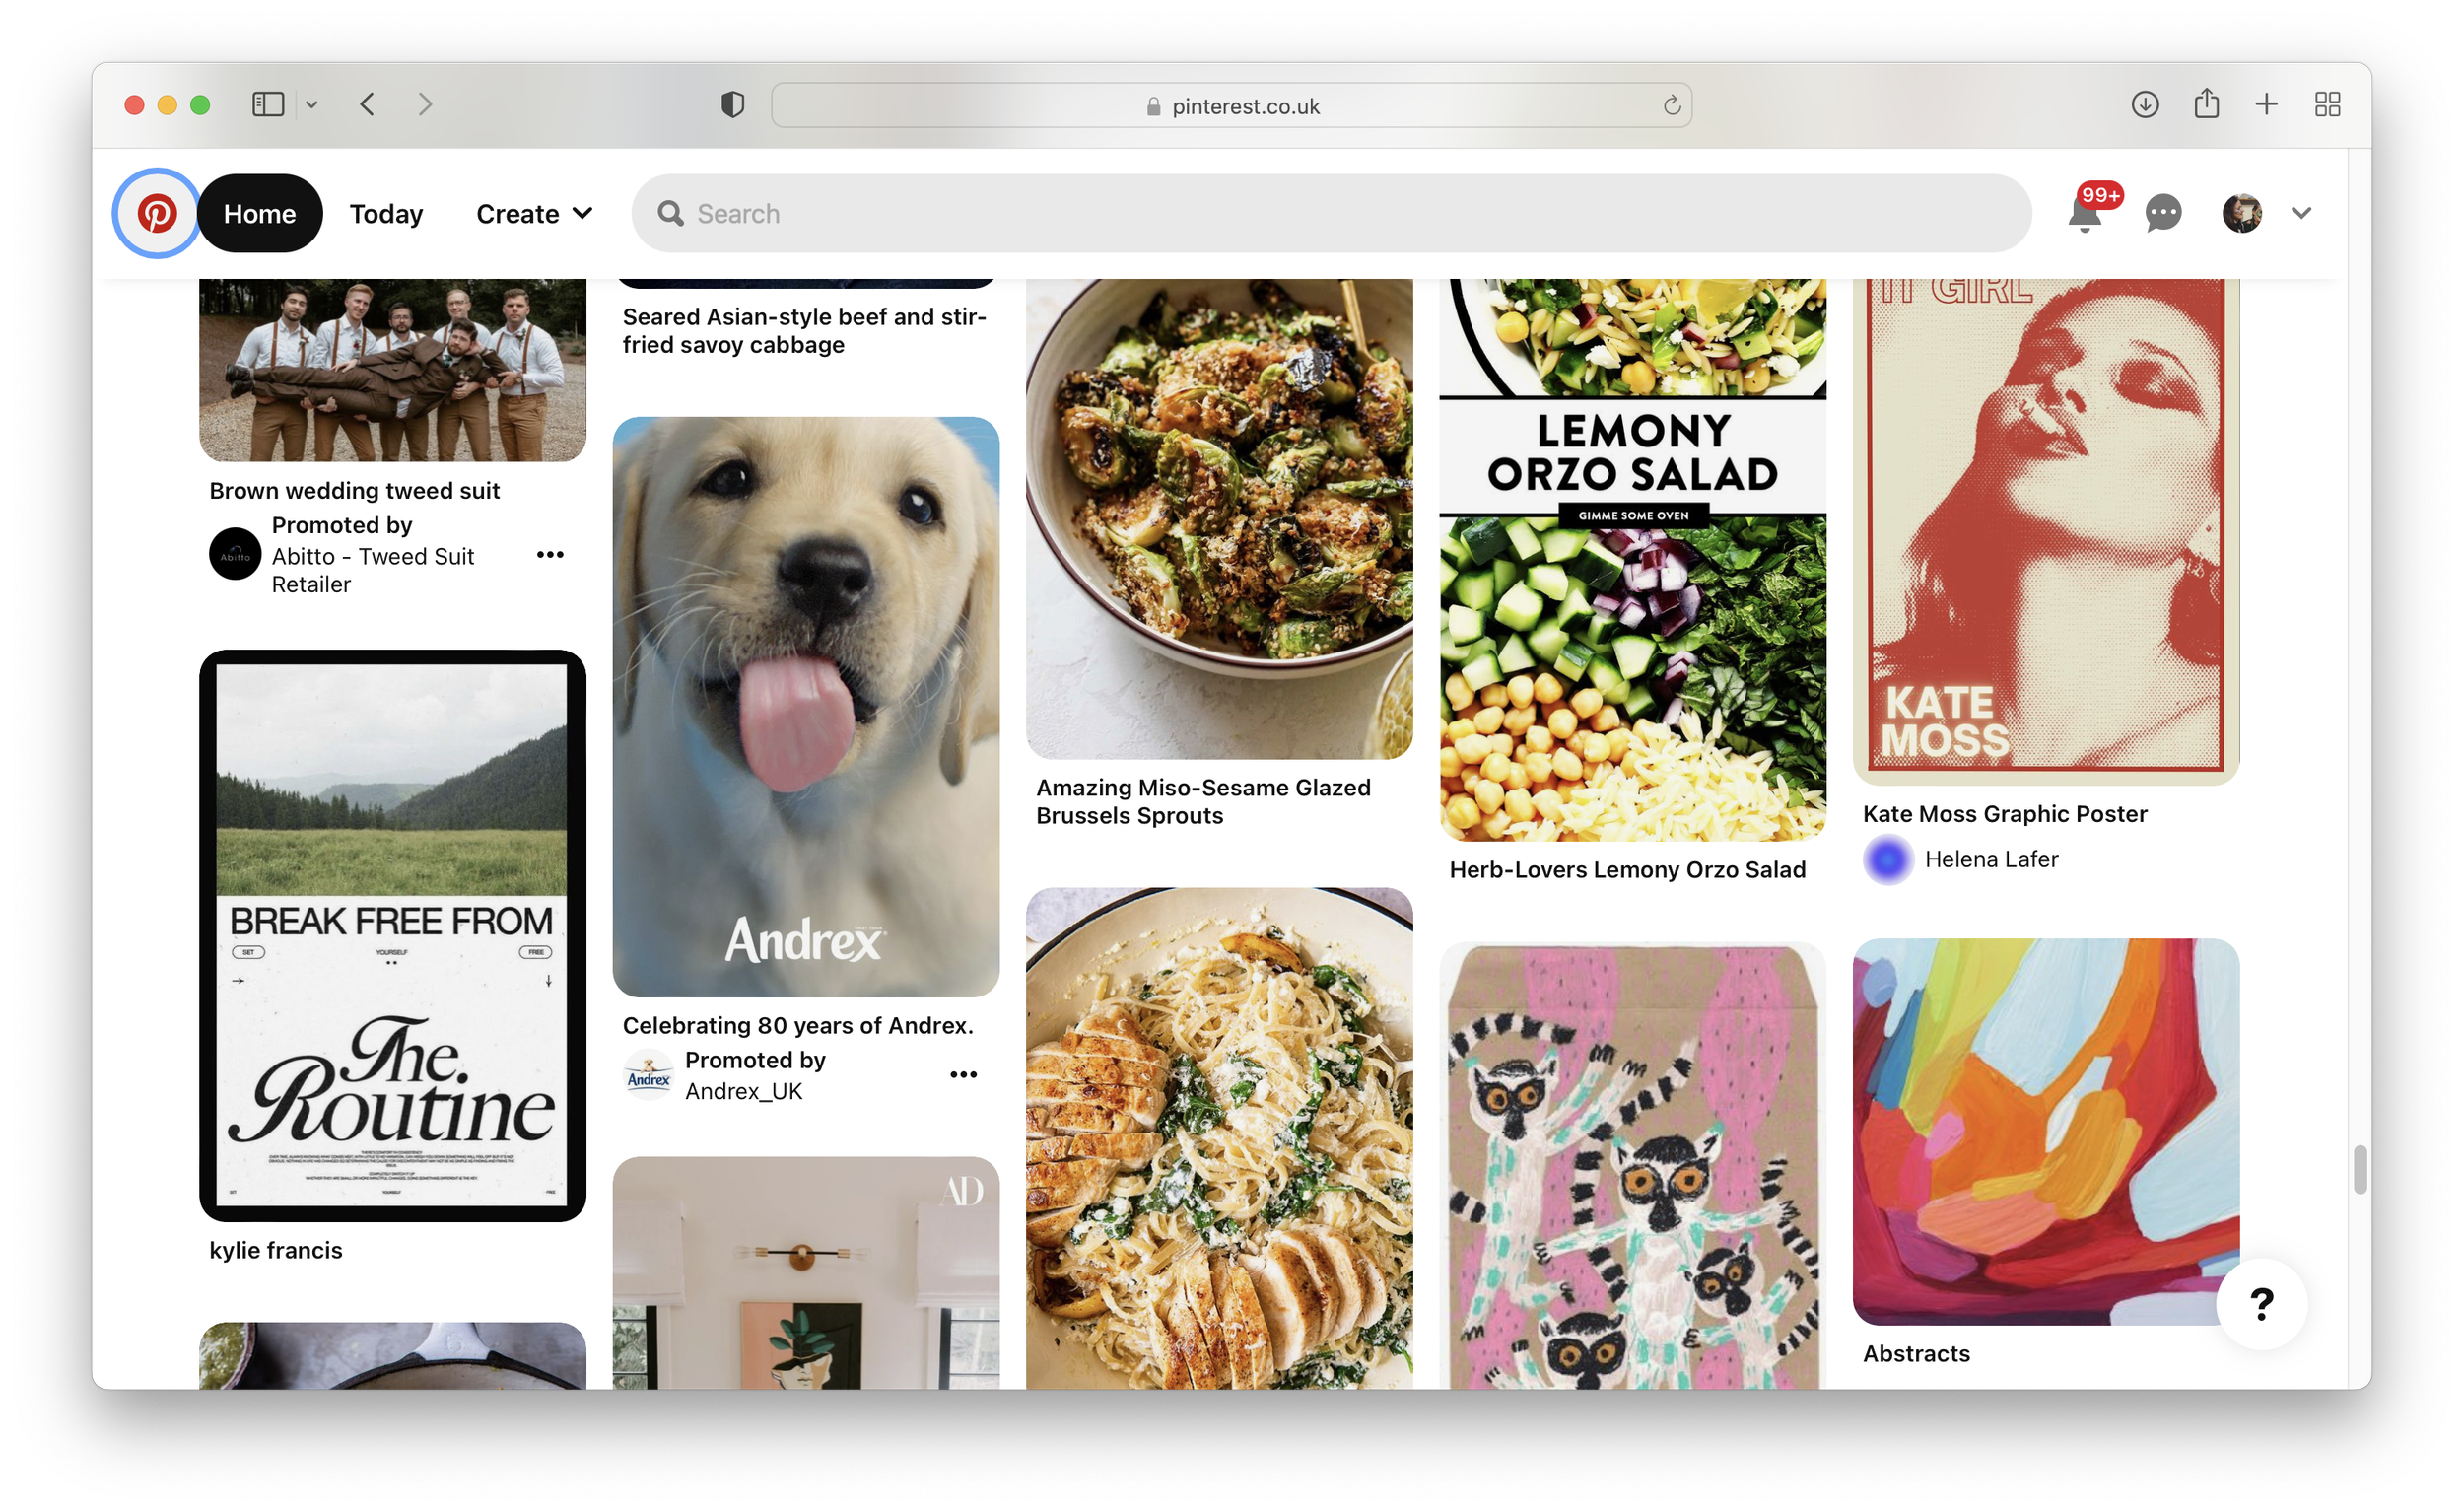Open more options on Abitto tweed pin

[550, 555]
